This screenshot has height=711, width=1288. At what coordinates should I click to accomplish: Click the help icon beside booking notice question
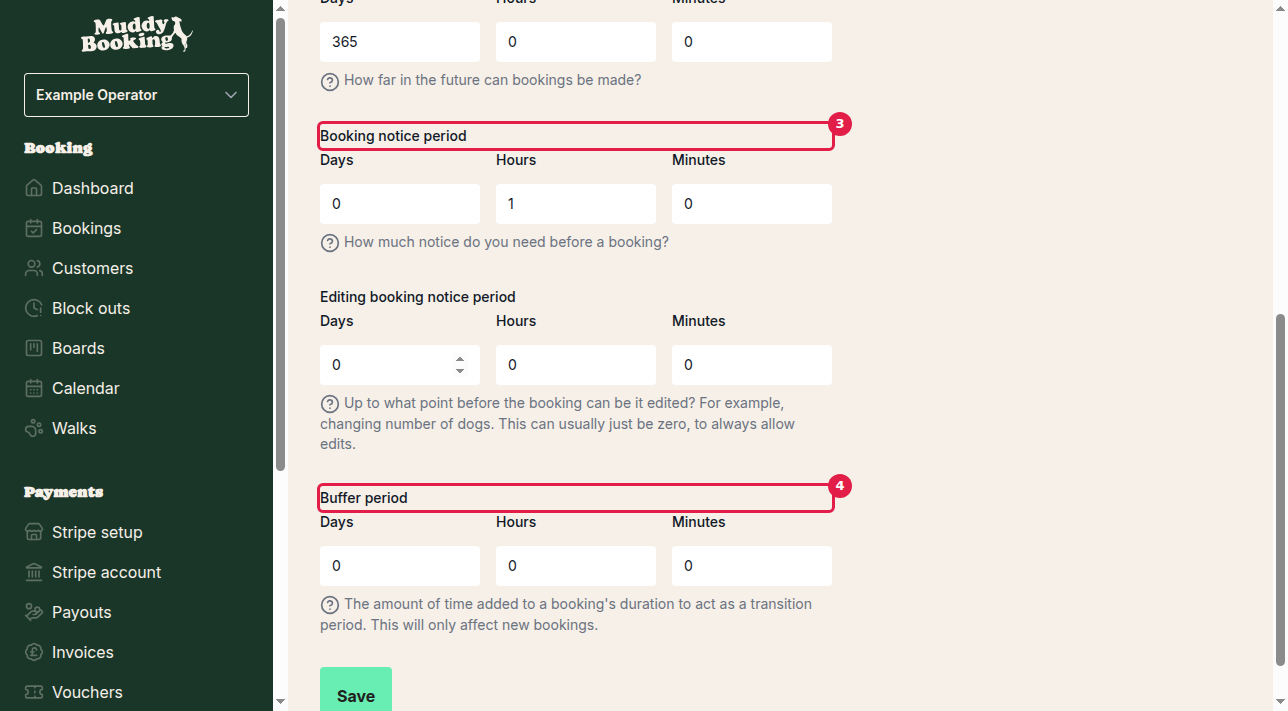(x=330, y=242)
